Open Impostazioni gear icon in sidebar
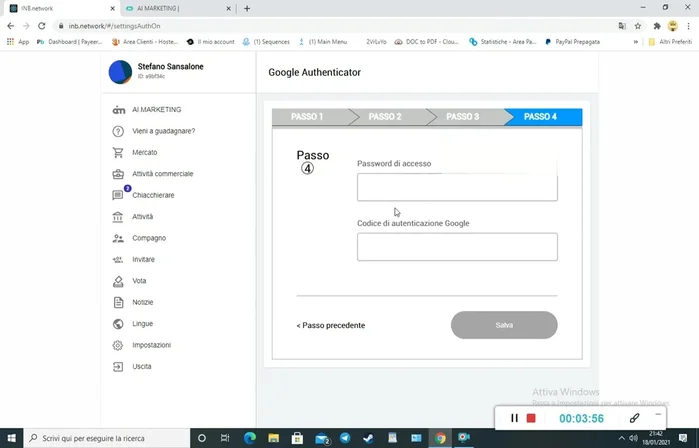Screen dimensions: 699x448 point(119,345)
